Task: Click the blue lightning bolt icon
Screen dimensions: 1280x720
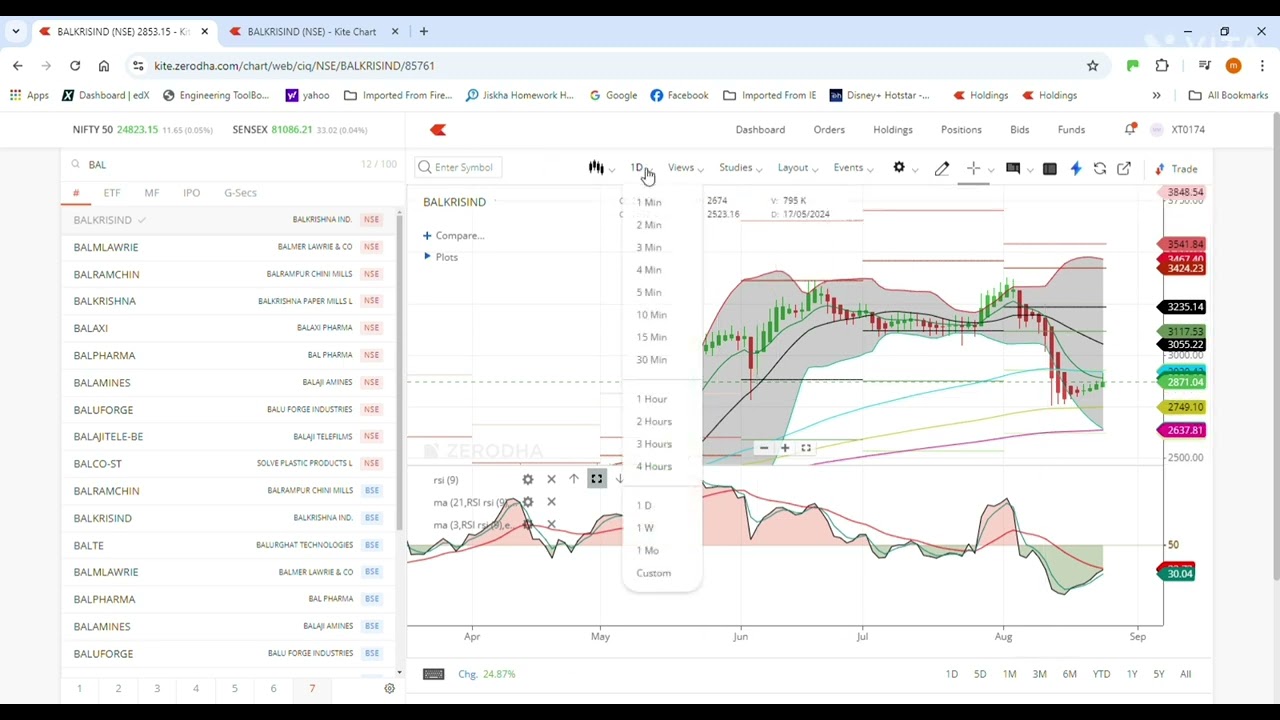Action: coord(1076,169)
